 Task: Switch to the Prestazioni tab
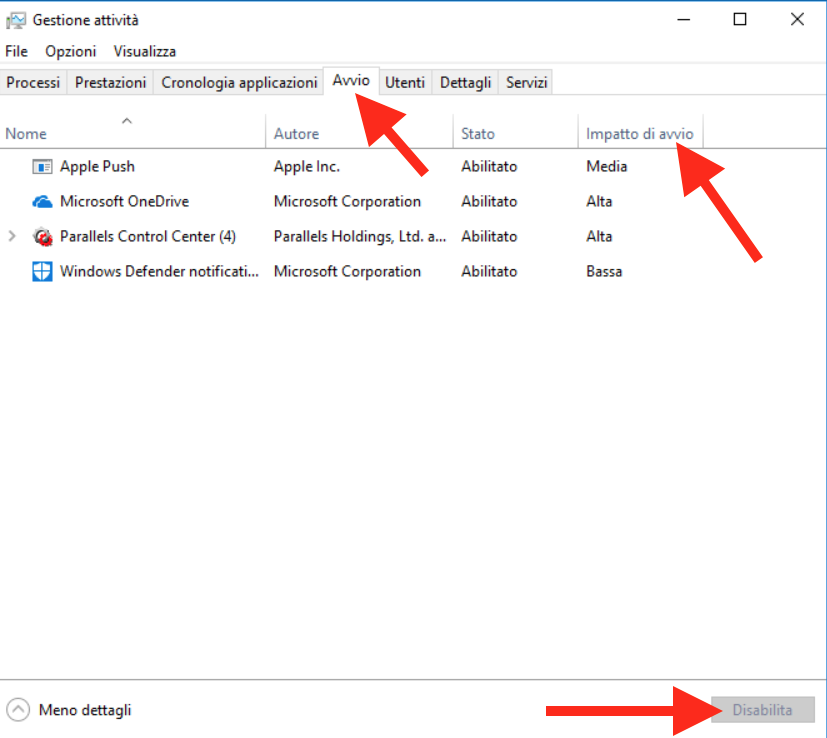click(x=110, y=82)
